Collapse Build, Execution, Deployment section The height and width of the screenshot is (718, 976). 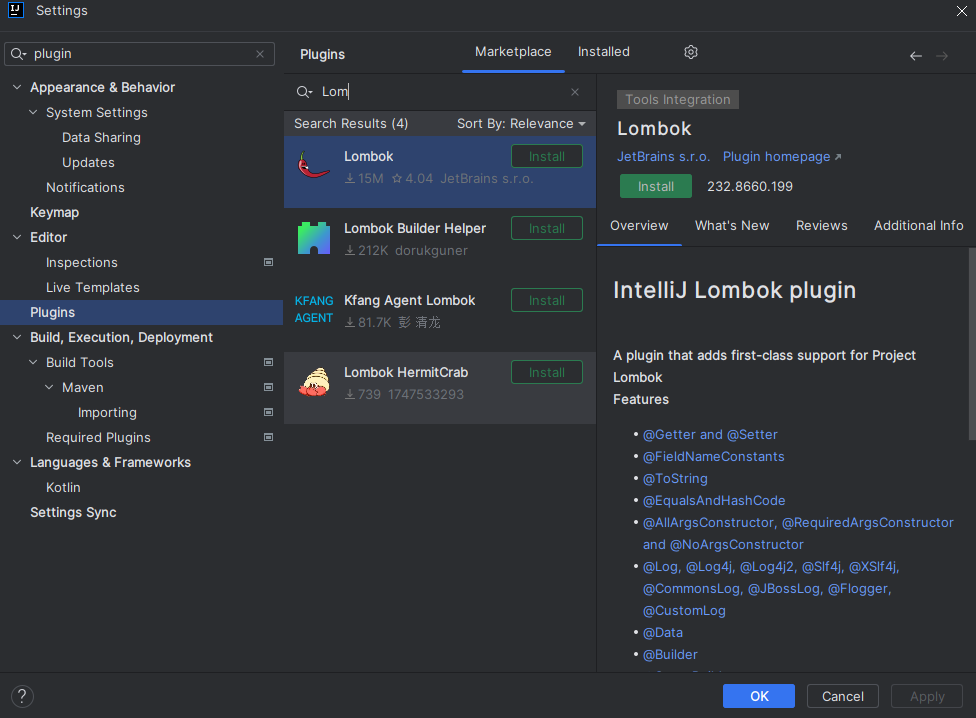(17, 337)
